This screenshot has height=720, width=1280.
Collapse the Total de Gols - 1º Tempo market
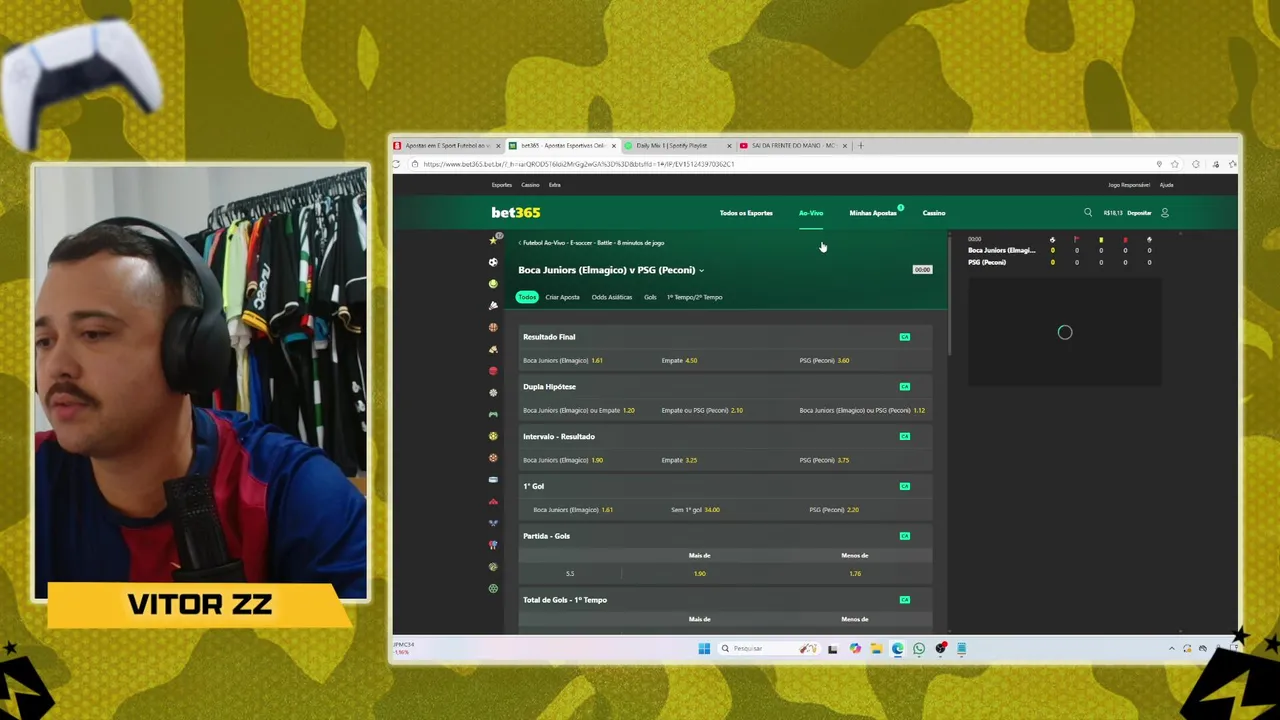tap(725, 600)
